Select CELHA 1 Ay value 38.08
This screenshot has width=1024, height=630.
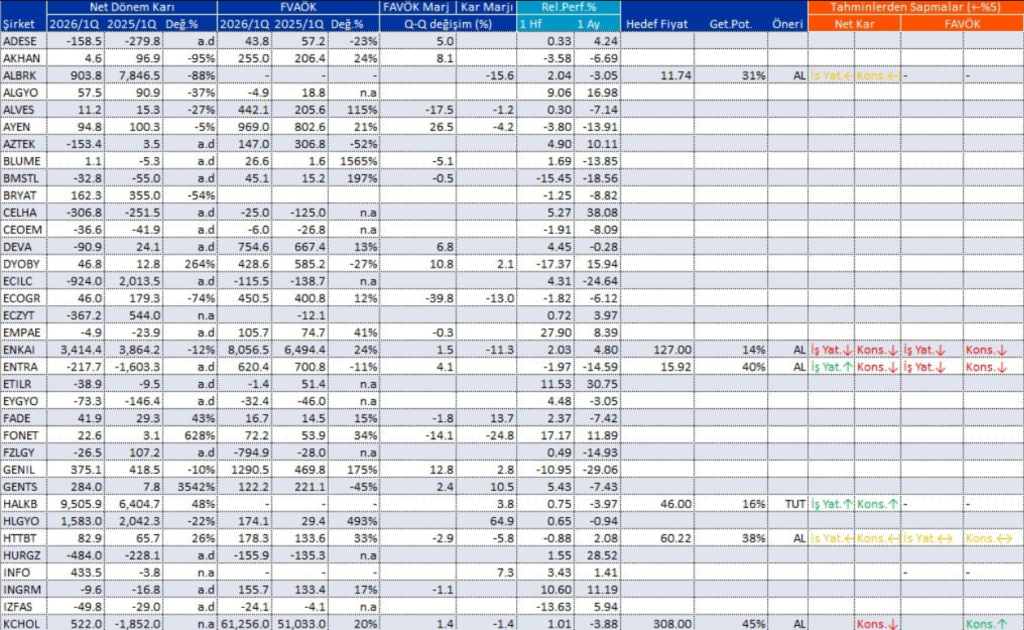coord(601,213)
